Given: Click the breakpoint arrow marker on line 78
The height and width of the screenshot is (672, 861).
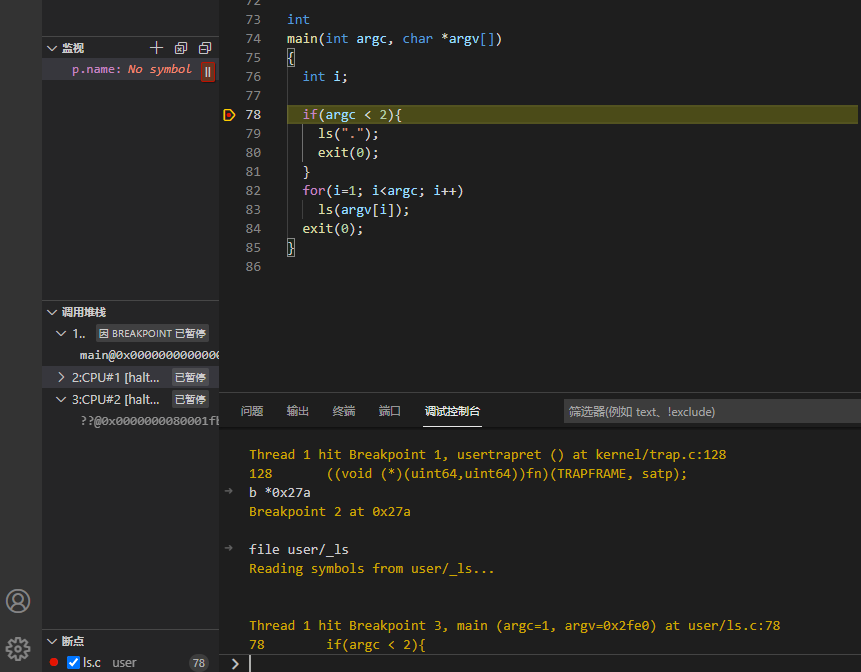Looking at the screenshot, I should (x=229, y=115).
